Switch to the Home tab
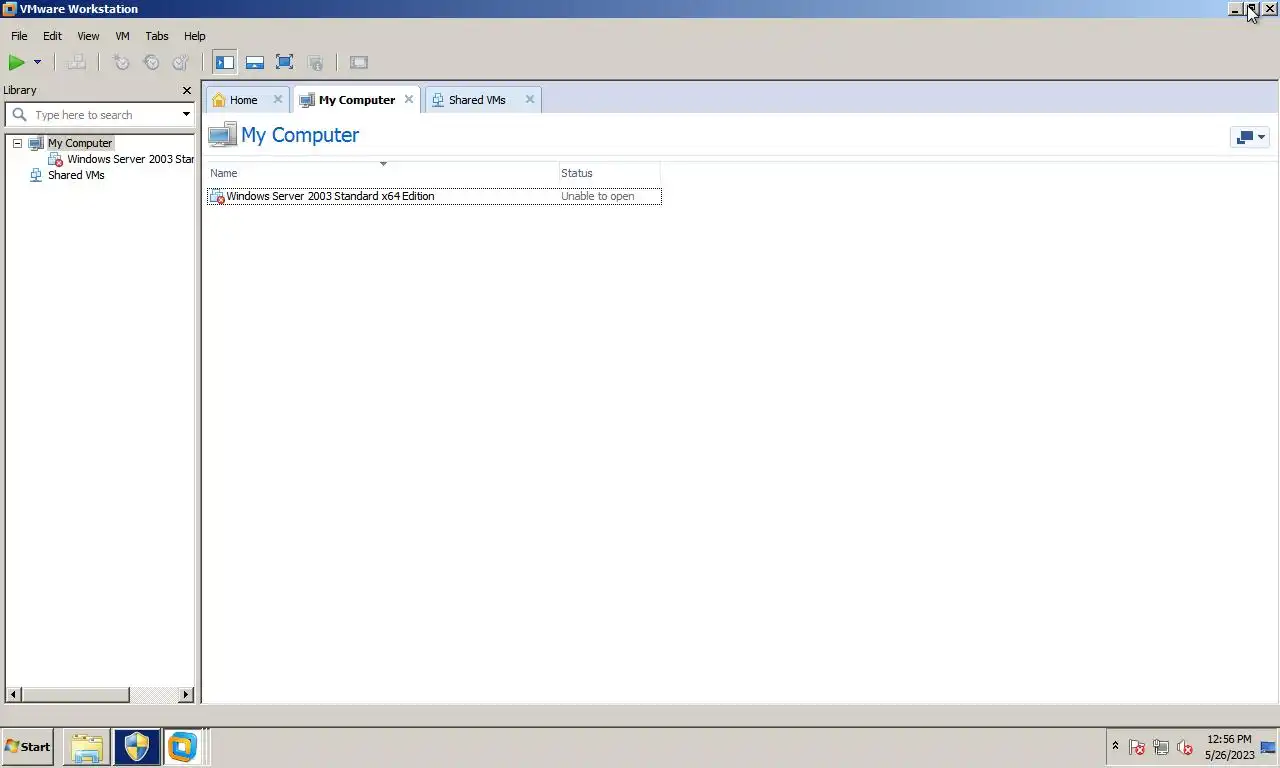Screen dimensions: 1280x768 click(x=243, y=100)
